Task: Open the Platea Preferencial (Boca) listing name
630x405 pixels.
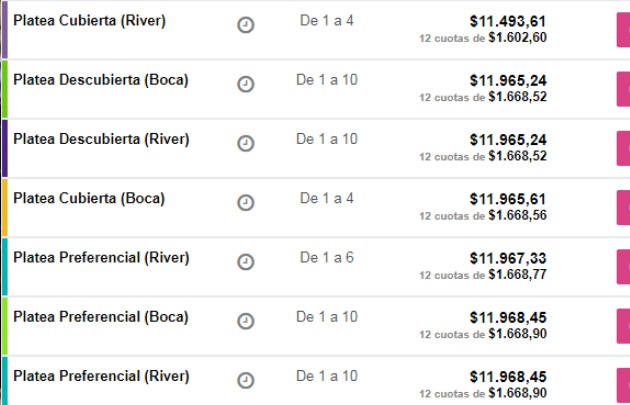Action: [x=100, y=317]
